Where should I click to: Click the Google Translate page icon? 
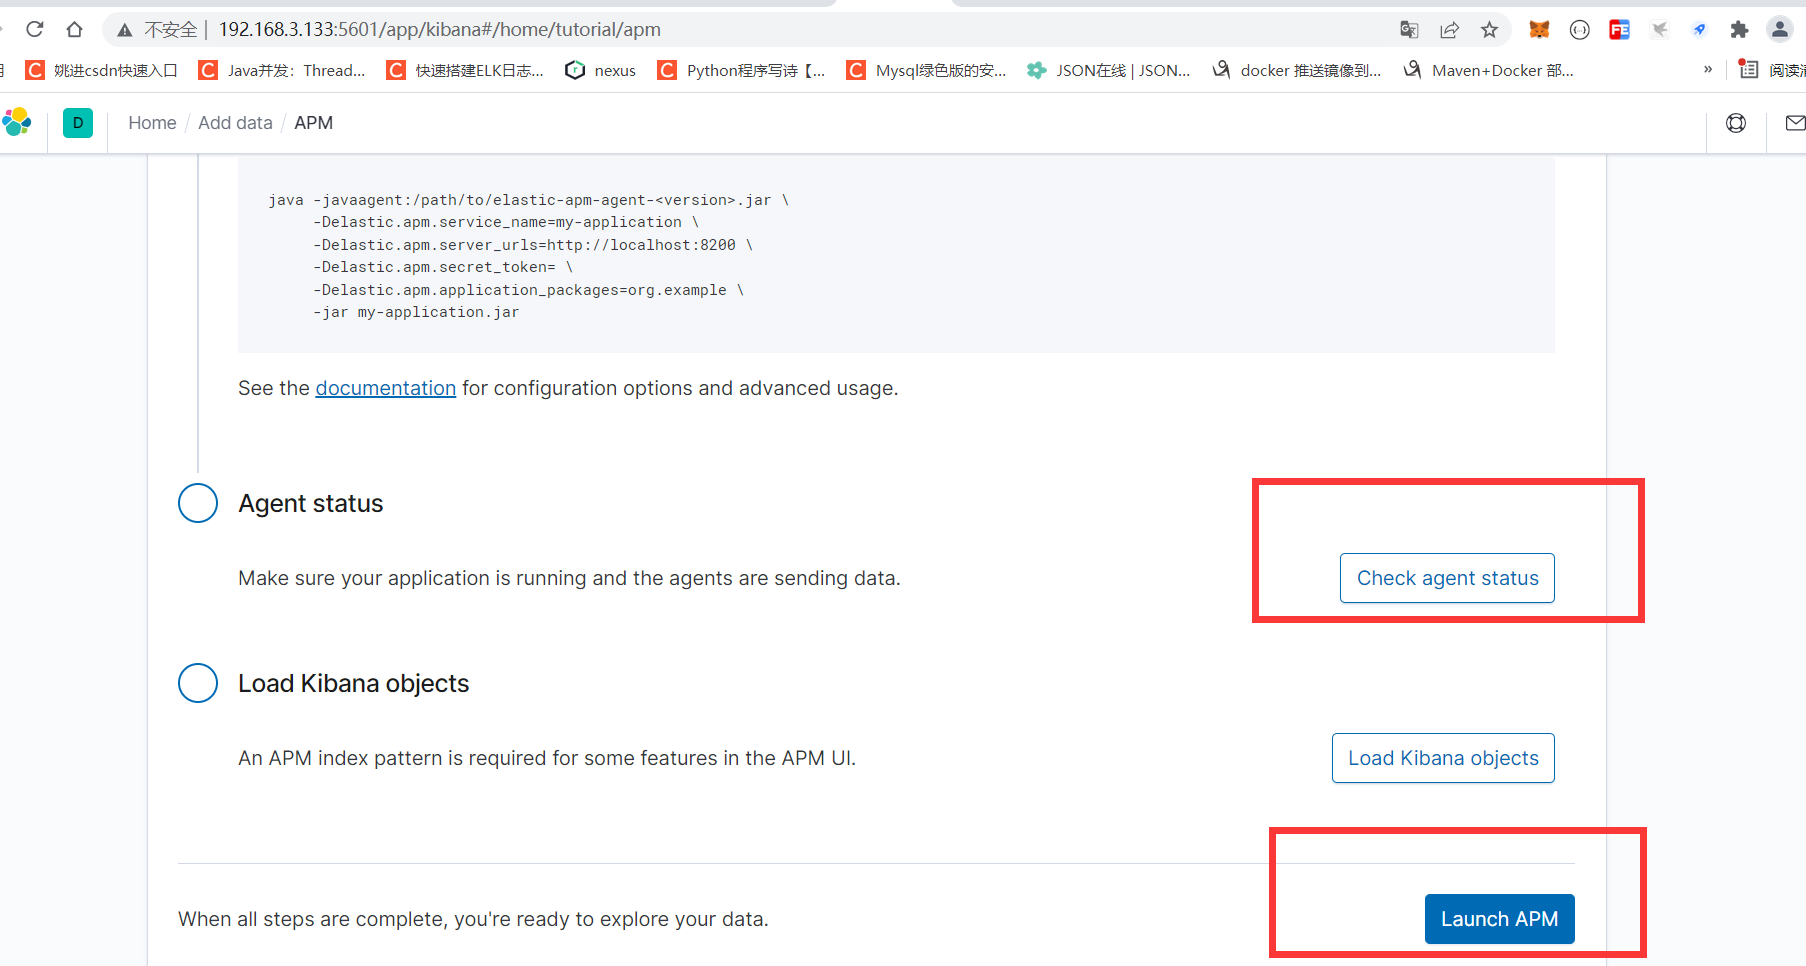click(1408, 29)
